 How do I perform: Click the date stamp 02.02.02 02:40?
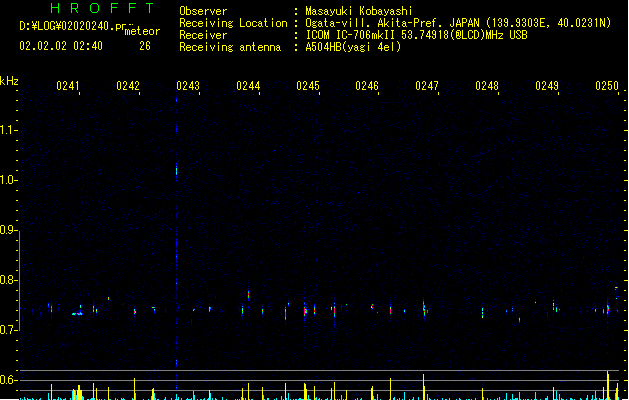click(61, 46)
